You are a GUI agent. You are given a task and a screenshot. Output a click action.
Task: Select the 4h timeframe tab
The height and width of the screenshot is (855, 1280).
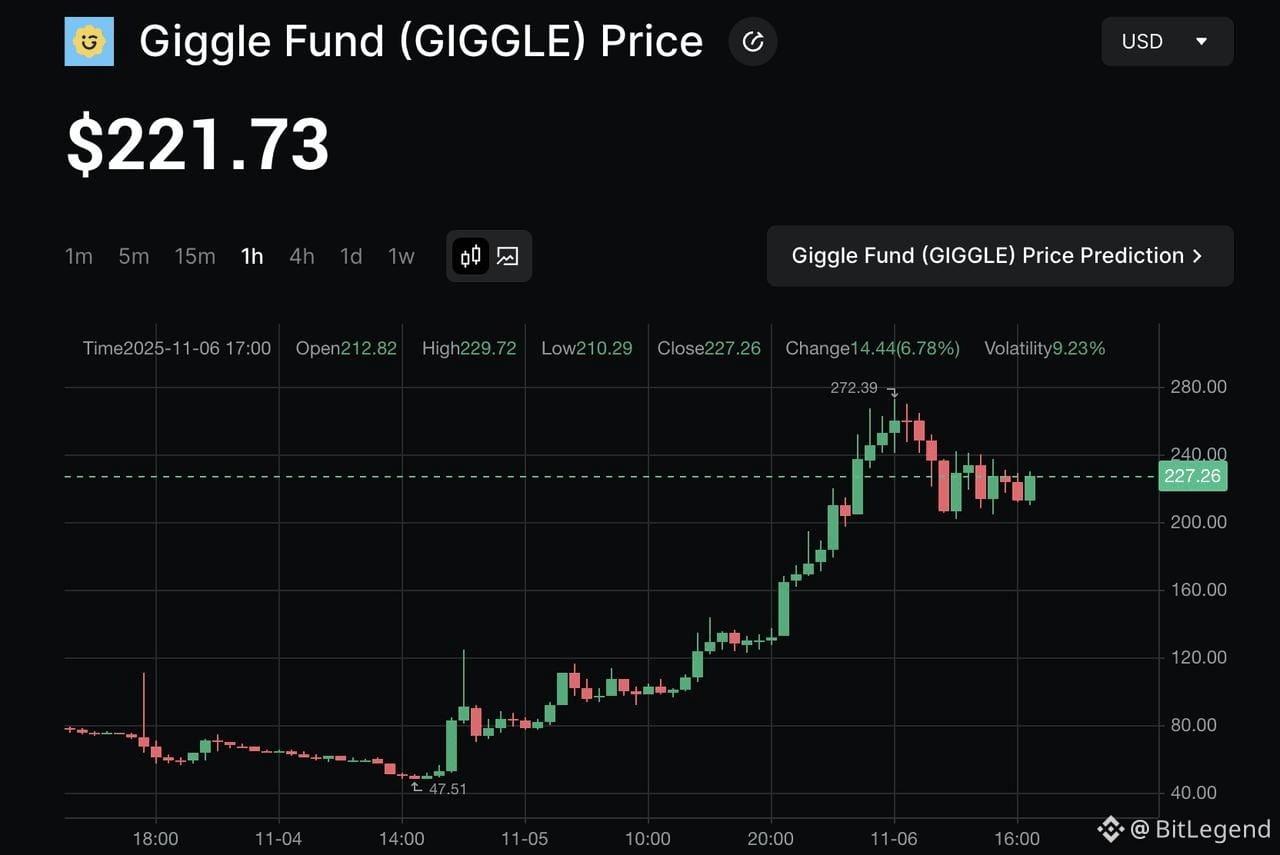pos(302,256)
